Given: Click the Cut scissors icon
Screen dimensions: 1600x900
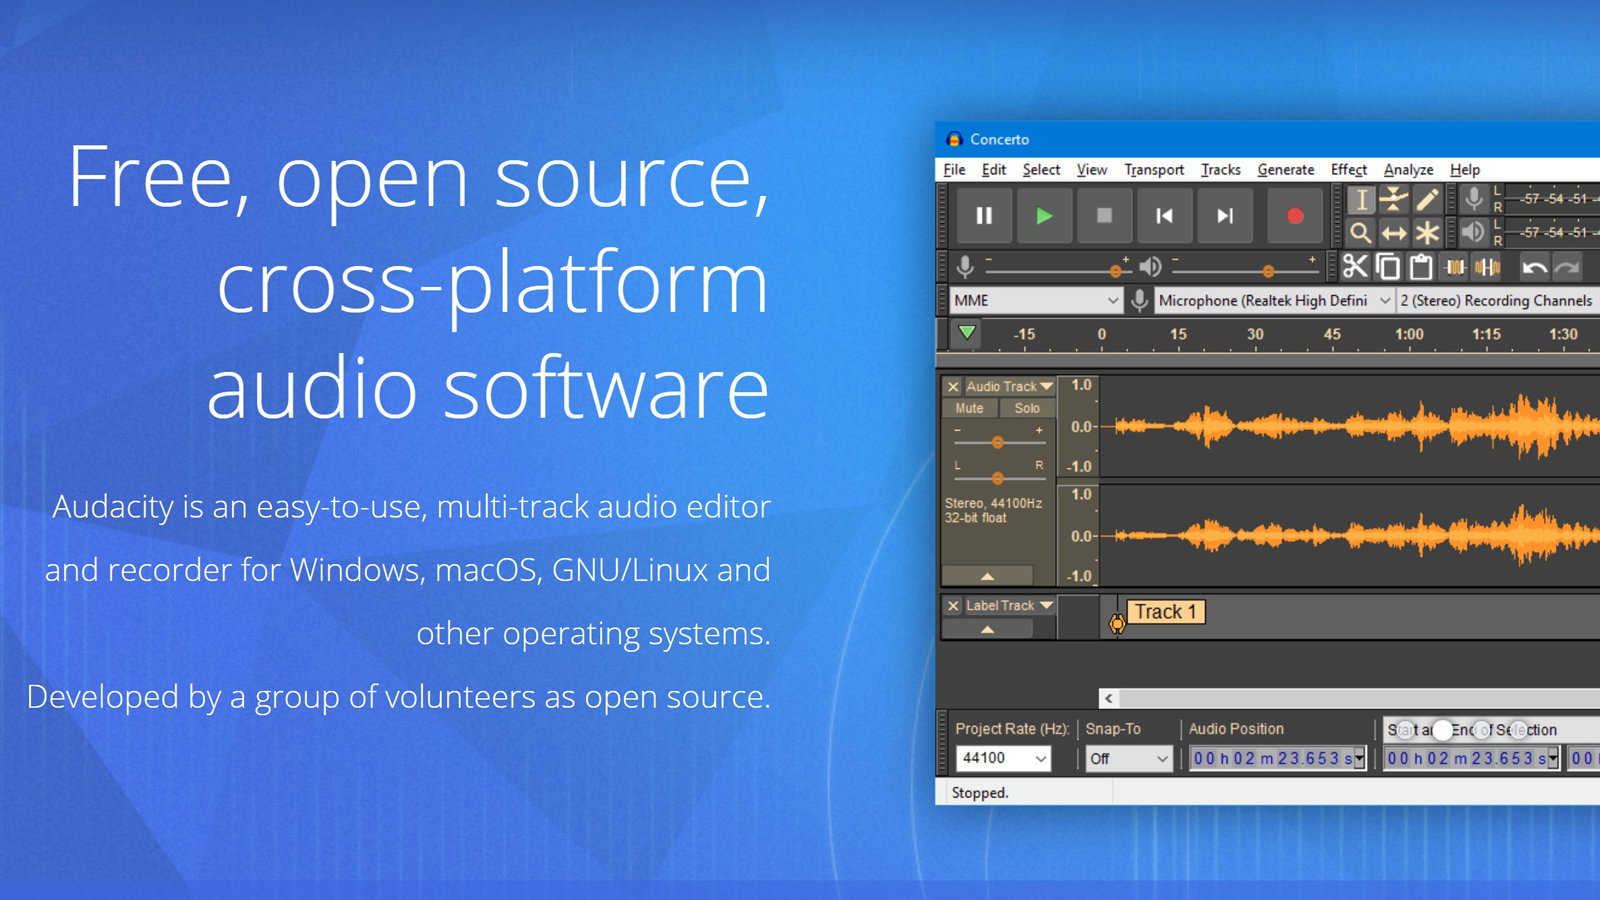Looking at the screenshot, I should (1355, 267).
